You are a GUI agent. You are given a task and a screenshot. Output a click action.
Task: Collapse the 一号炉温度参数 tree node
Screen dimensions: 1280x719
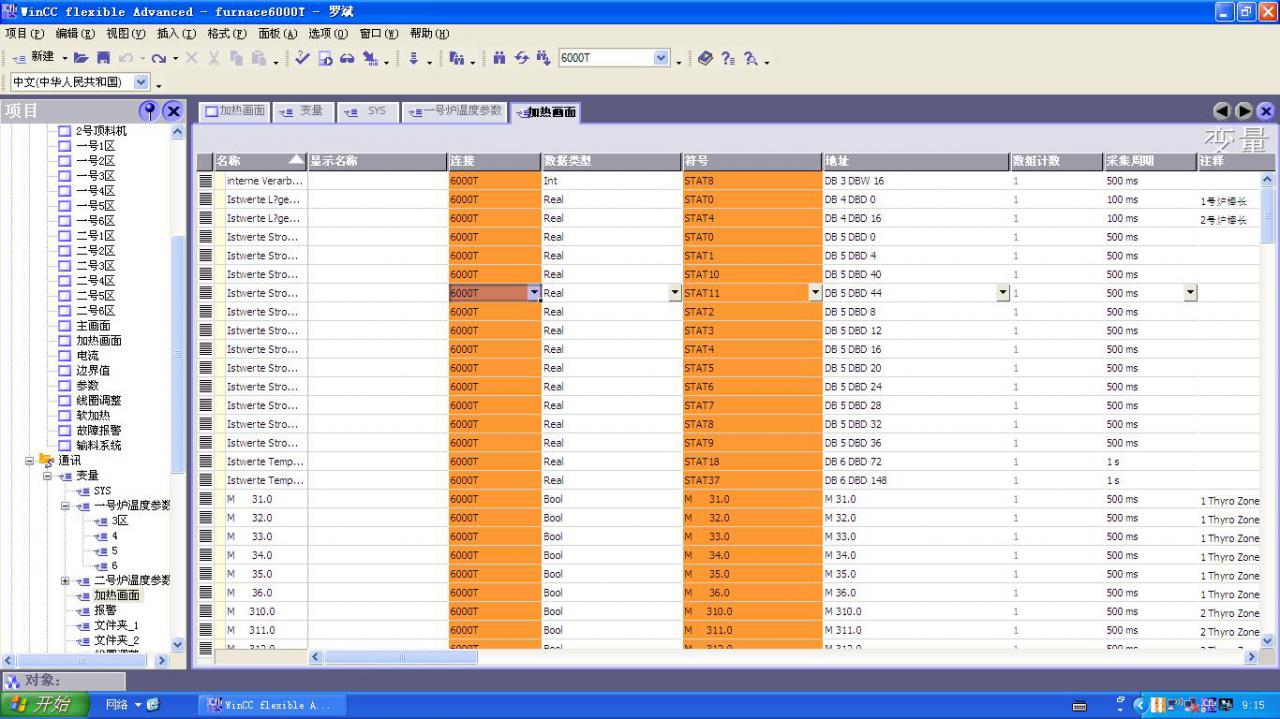[x=66, y=506]
